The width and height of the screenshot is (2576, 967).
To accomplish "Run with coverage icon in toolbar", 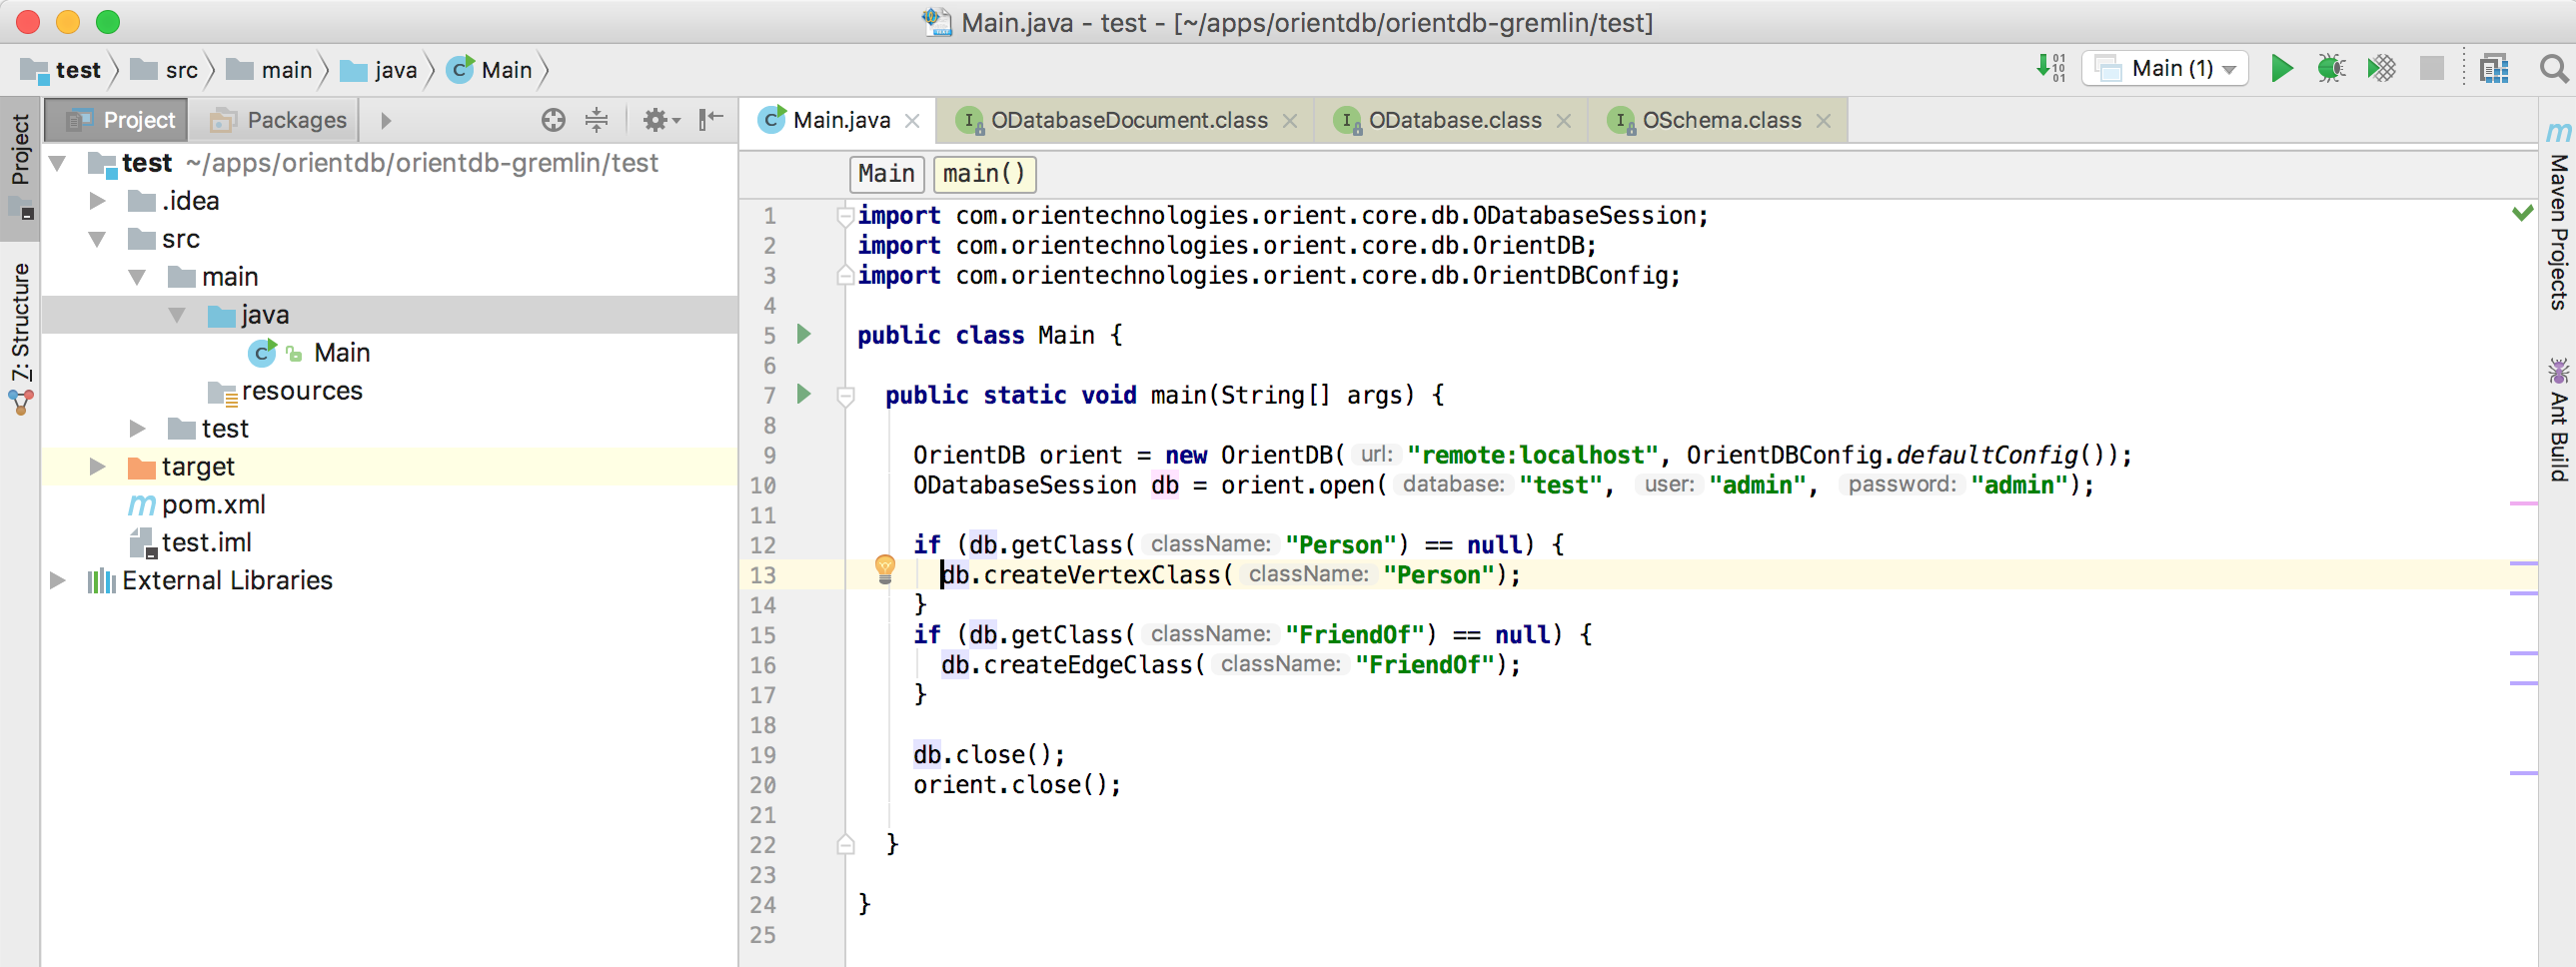I will (2381, 68).
